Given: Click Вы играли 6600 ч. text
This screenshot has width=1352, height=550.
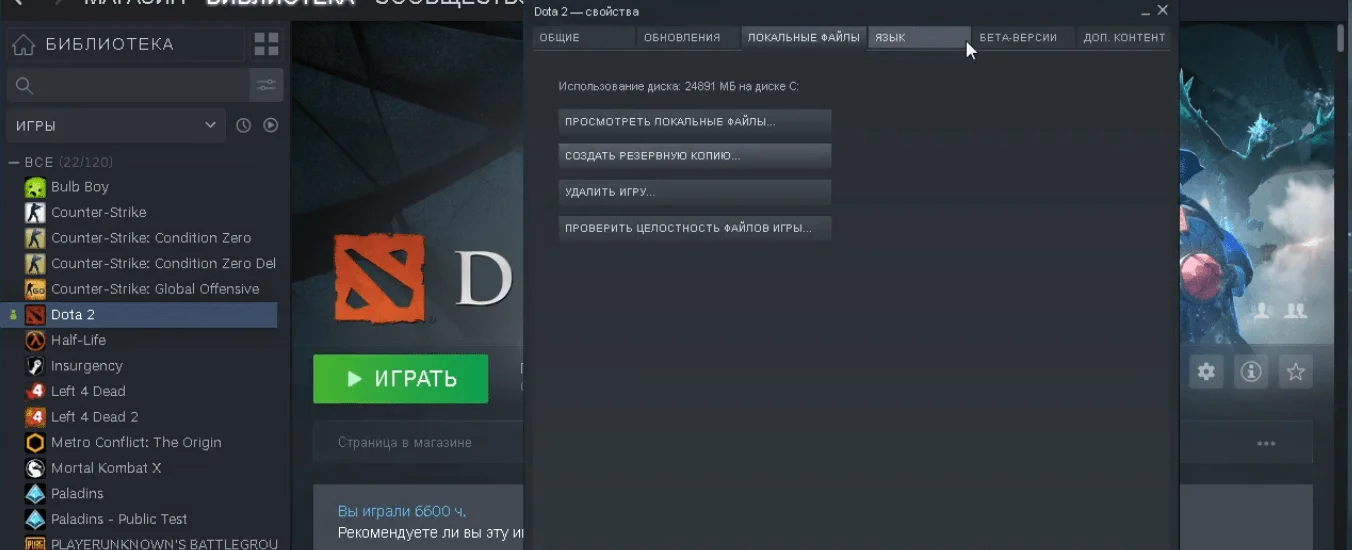Looking at the screenshot, I should tap(402, 511).
